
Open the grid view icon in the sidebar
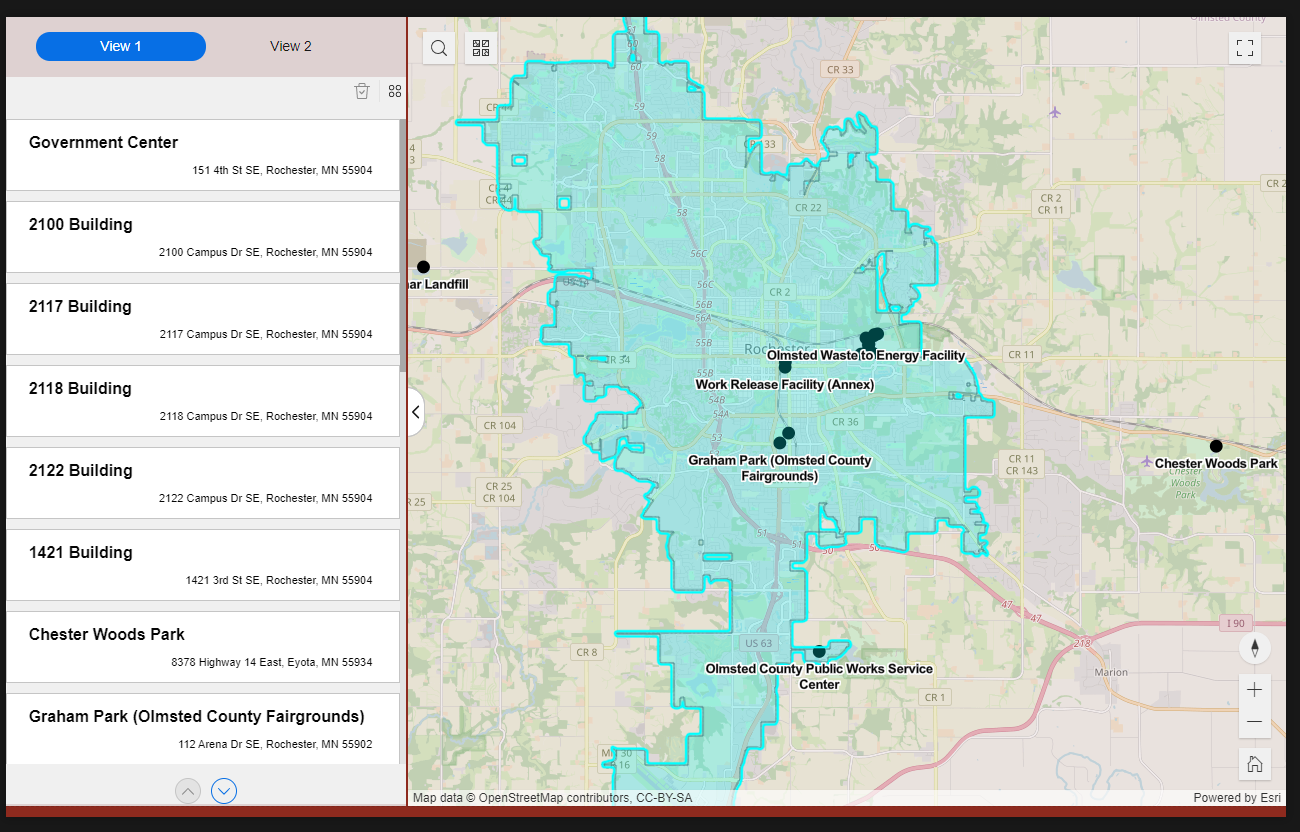tap(394, 91)
